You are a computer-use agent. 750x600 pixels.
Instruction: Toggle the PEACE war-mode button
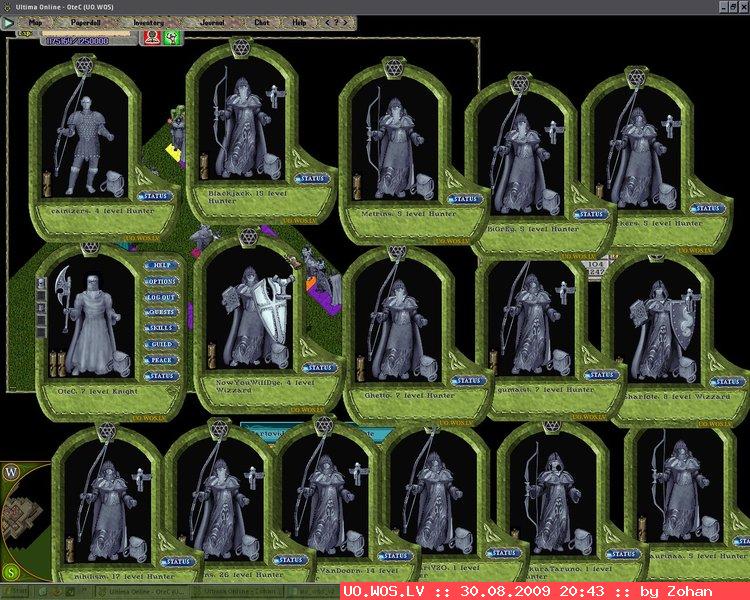point(162,360)
